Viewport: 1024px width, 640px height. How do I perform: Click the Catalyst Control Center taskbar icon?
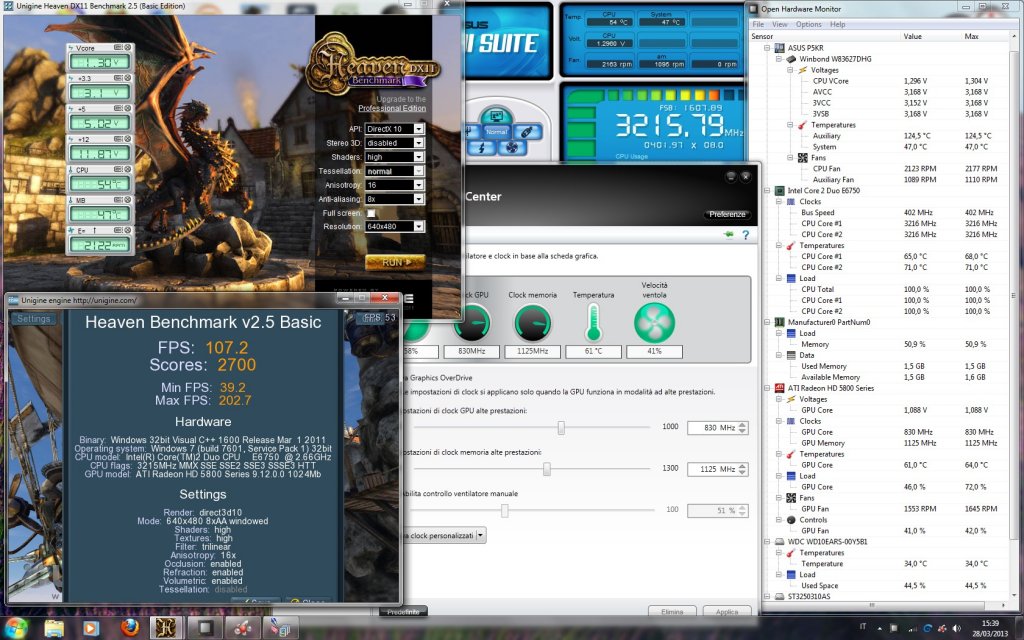point(244,628)
